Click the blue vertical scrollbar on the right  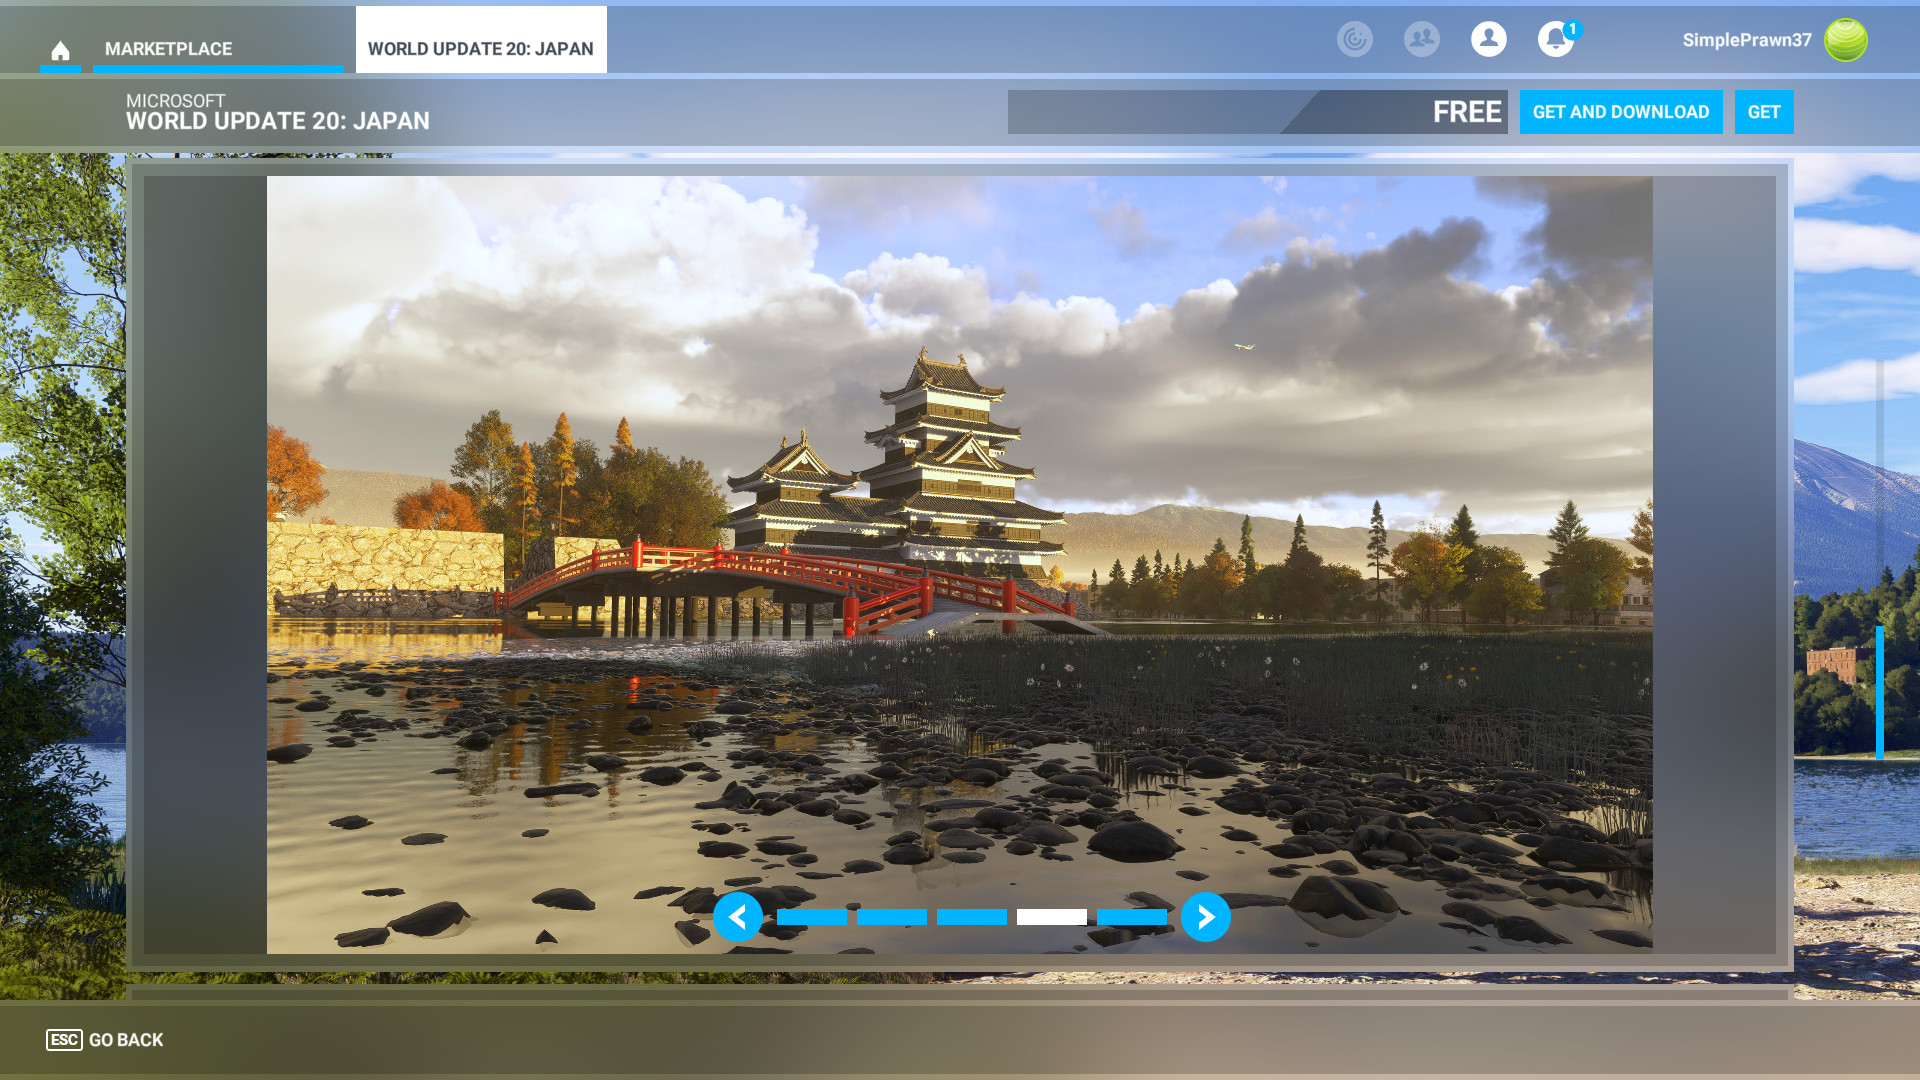(1879, 692)
